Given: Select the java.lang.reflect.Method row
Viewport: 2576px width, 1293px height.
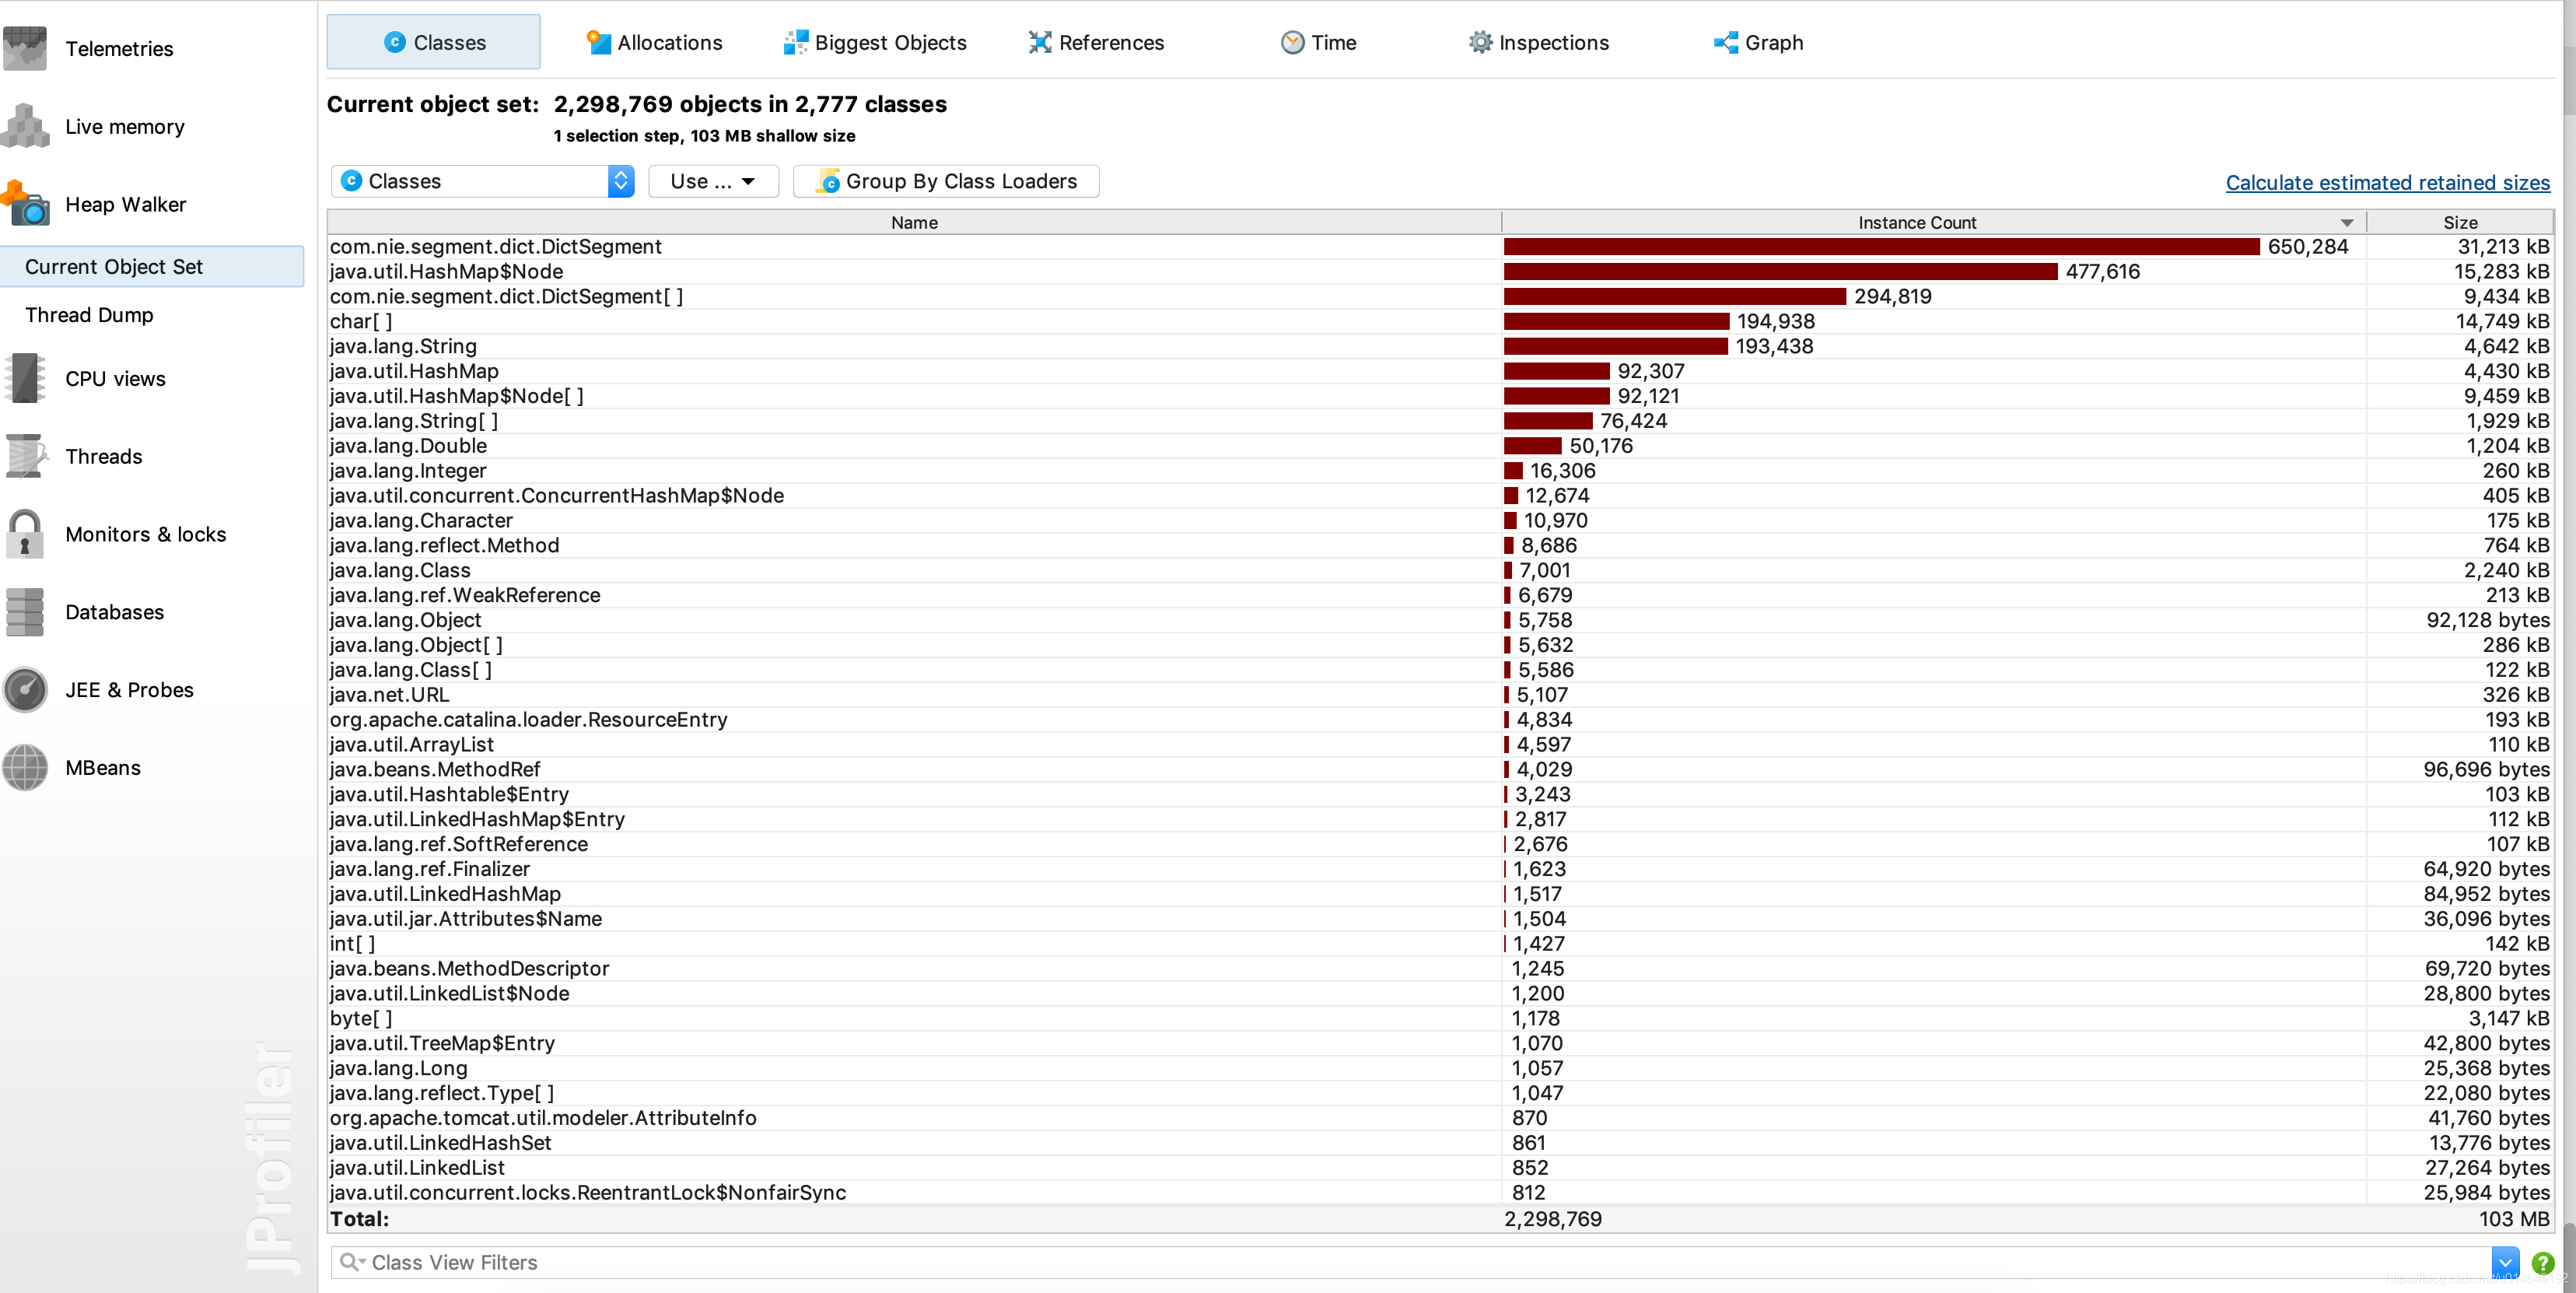Looking at the screenshot, I should [1440, 545].
